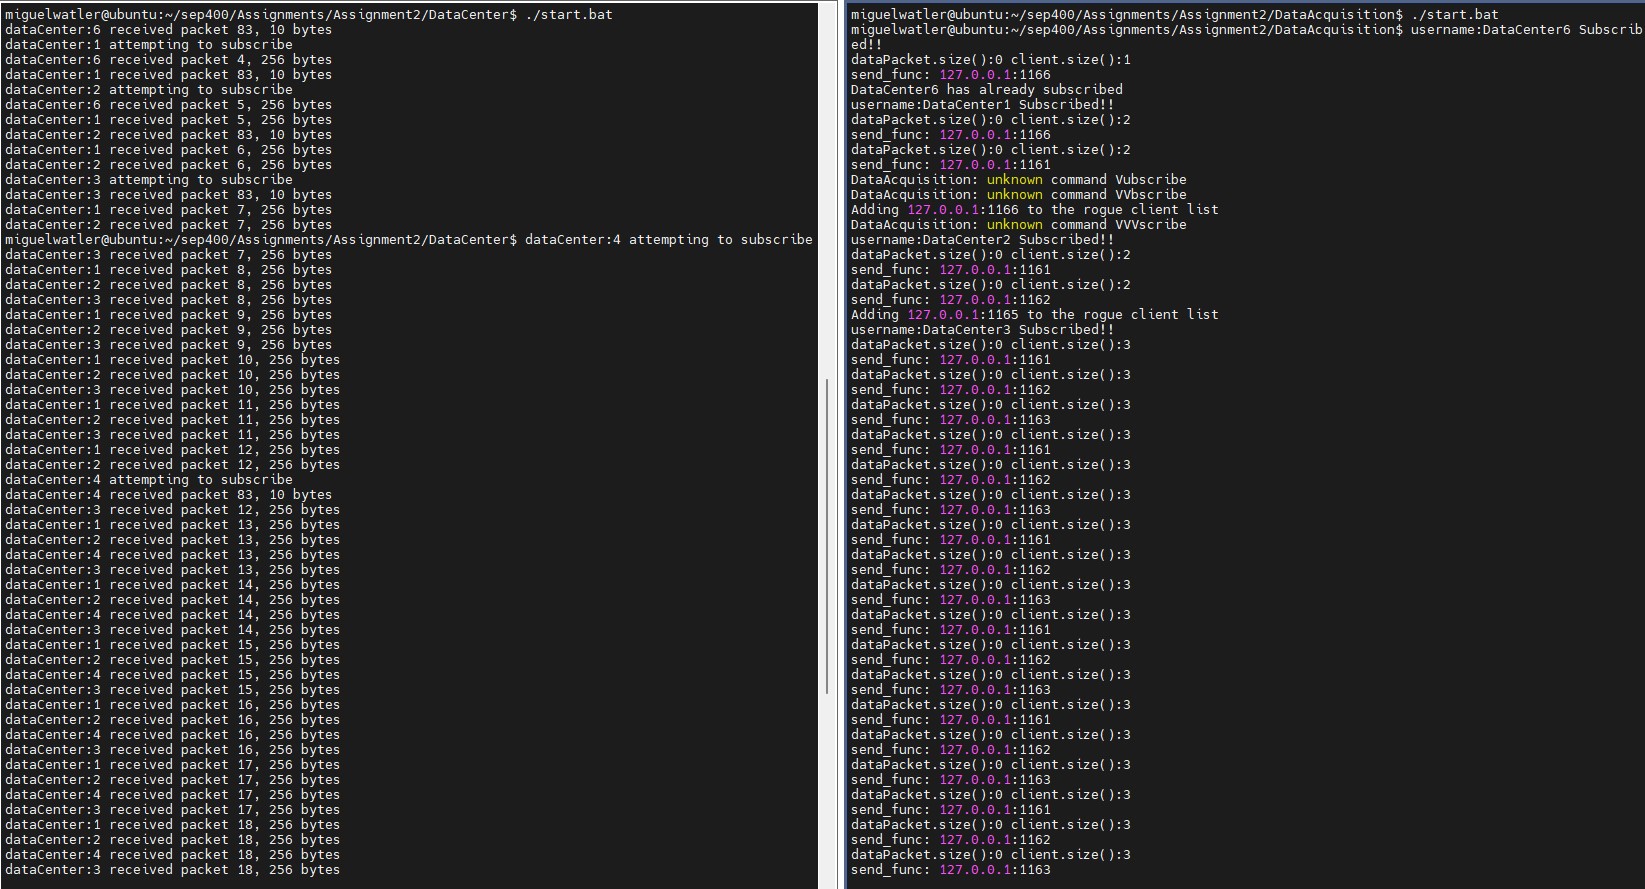Click 'username:DataCenter6 Subscrib' in the right terminal
Screen dimensions: 1645x889
click(1526, 30)
